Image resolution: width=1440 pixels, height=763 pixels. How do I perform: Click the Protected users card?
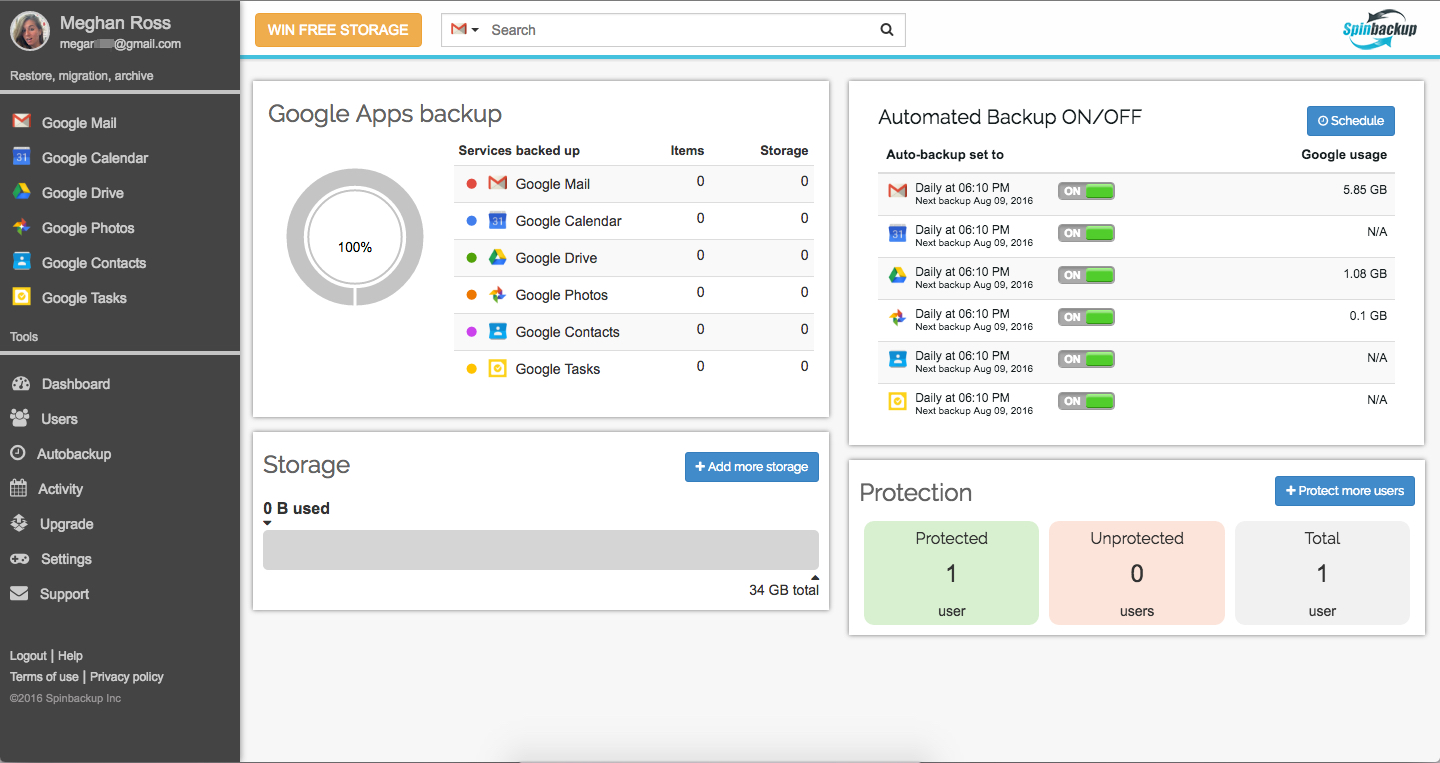pos(951,573)
